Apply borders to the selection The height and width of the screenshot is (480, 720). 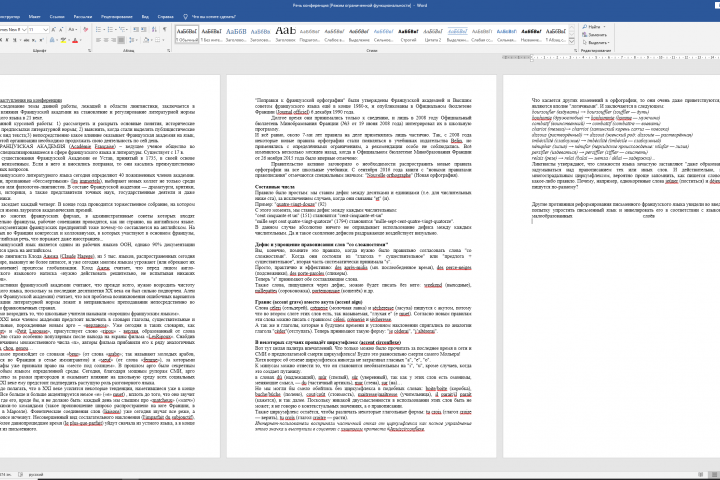[x=158, y=40]
